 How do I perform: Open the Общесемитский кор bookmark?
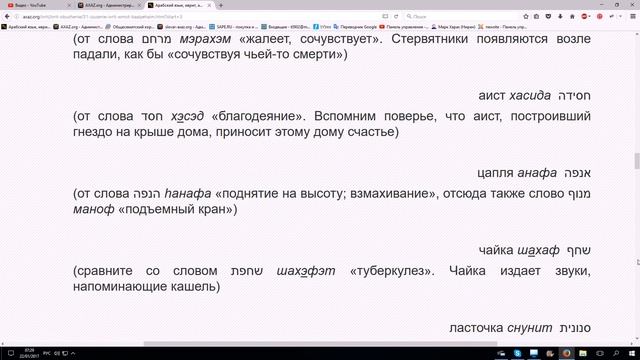click(129, 27)
